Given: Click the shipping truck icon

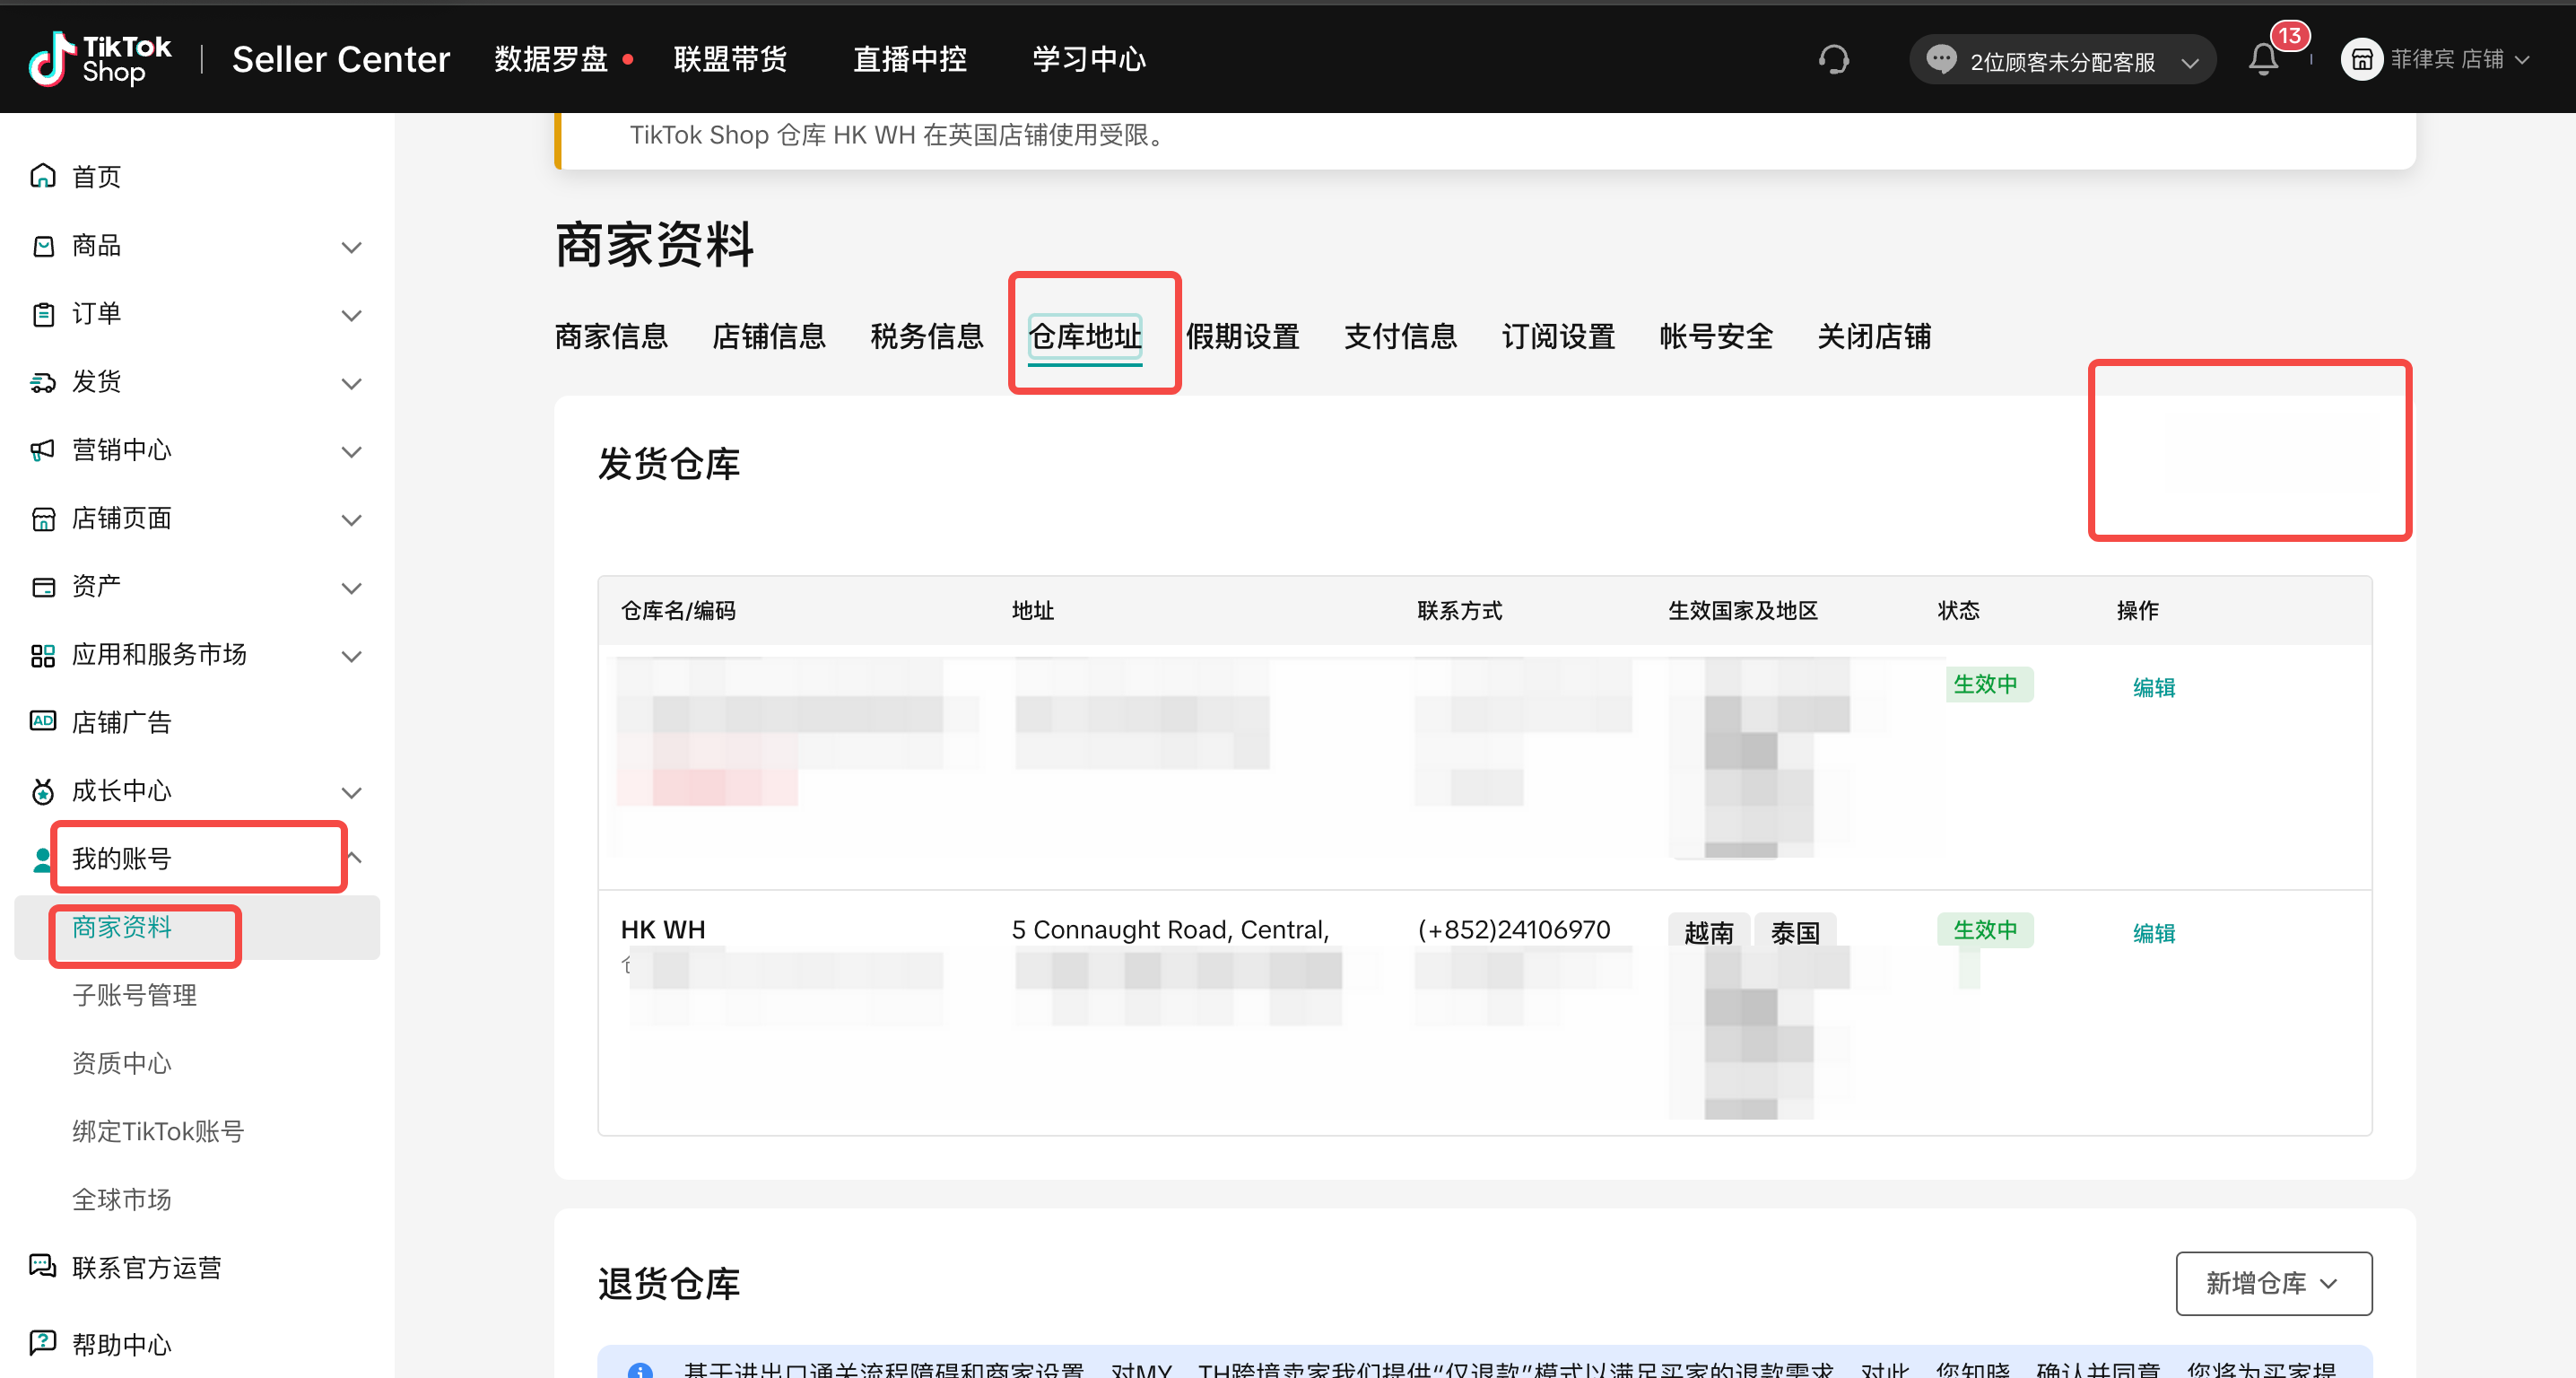Looking at the screenshot, I should click(x=42, y=382).
